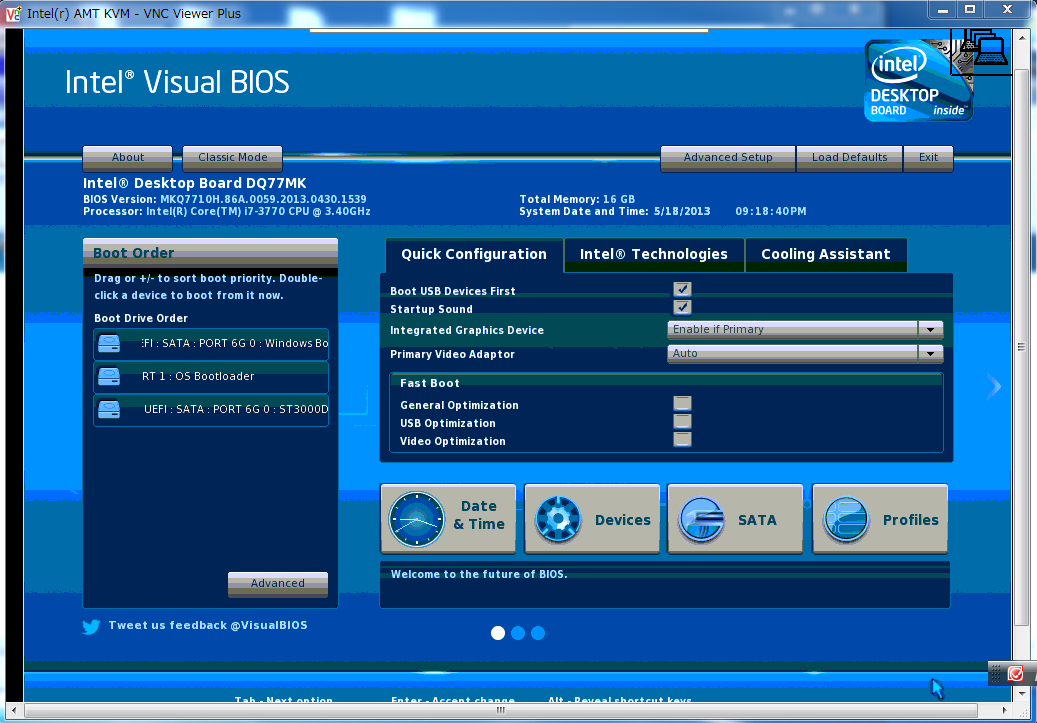Click the system time 09:18:40PM

(770, 212)
